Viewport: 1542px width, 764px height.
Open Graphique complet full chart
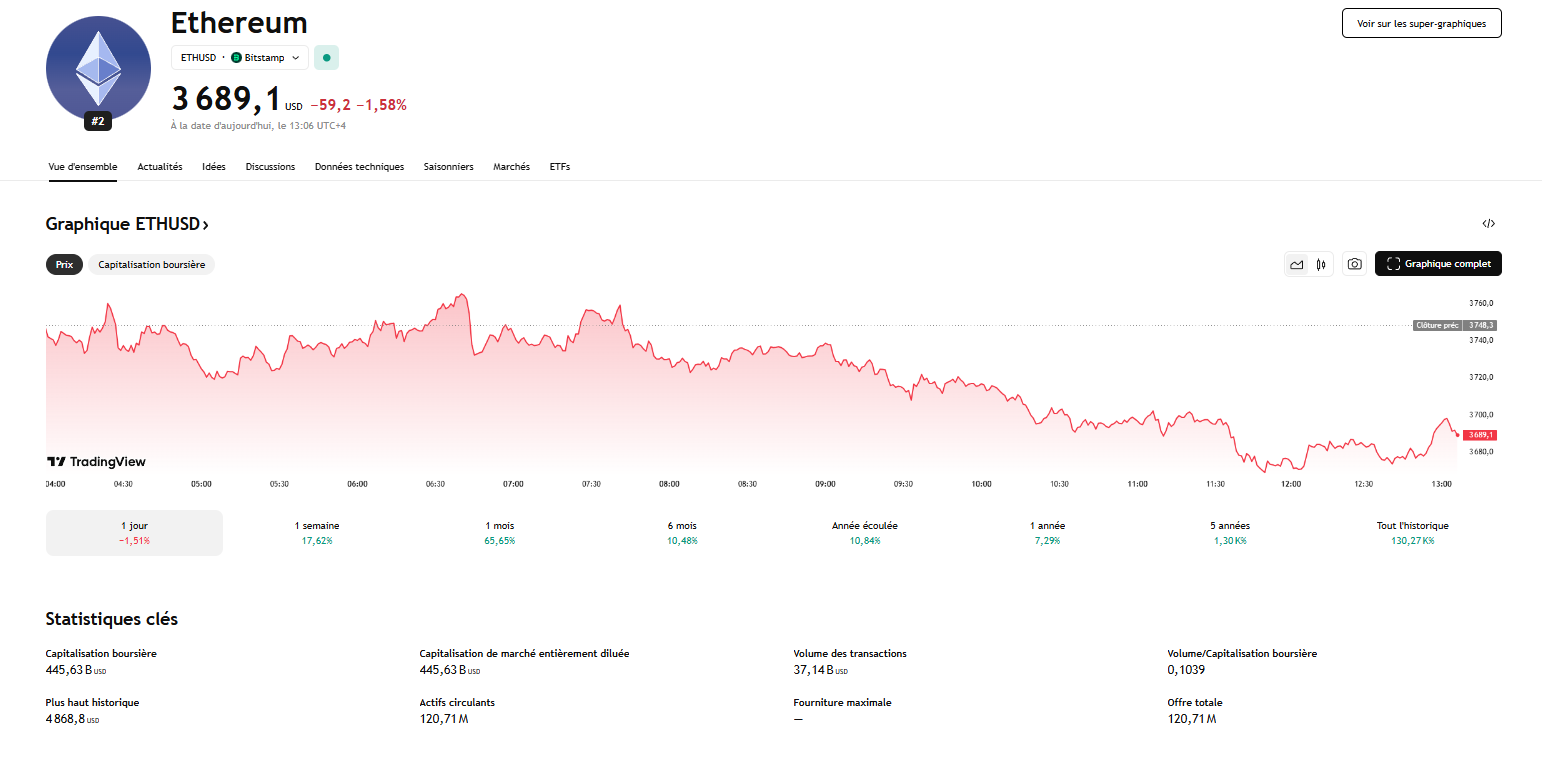tap(1438, 264)
